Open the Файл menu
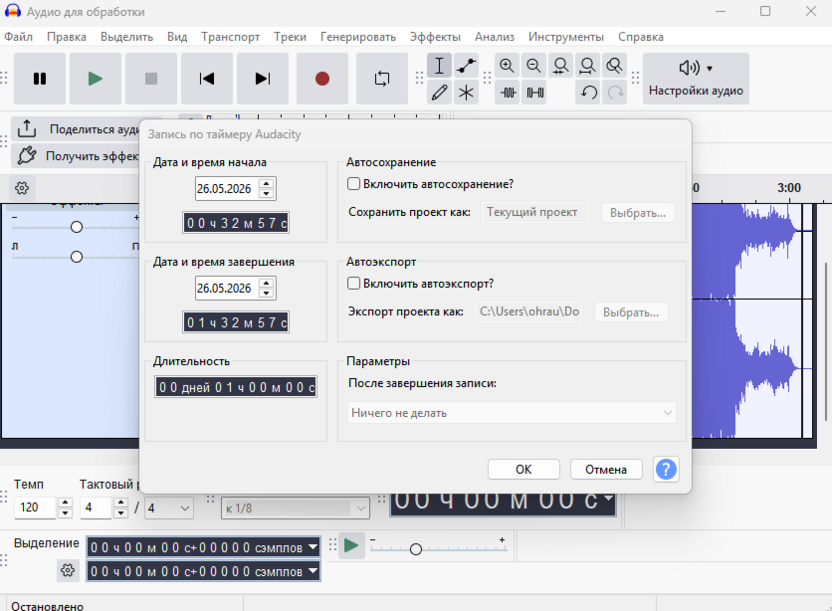832x611 pixels. [x=19, y=37]
